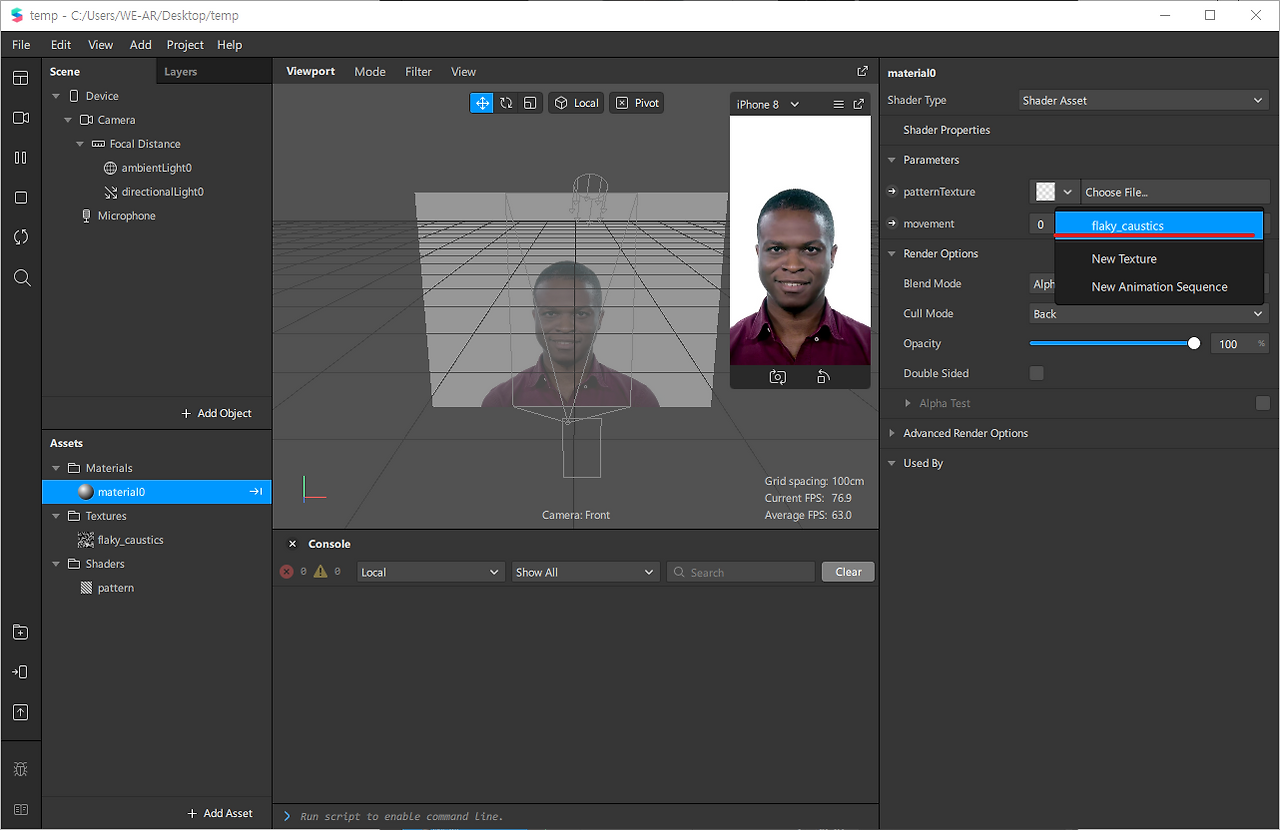Choose flaky_caustics from the texture dropdown list
The image size is (1280, 830).
coord(1160,226)
